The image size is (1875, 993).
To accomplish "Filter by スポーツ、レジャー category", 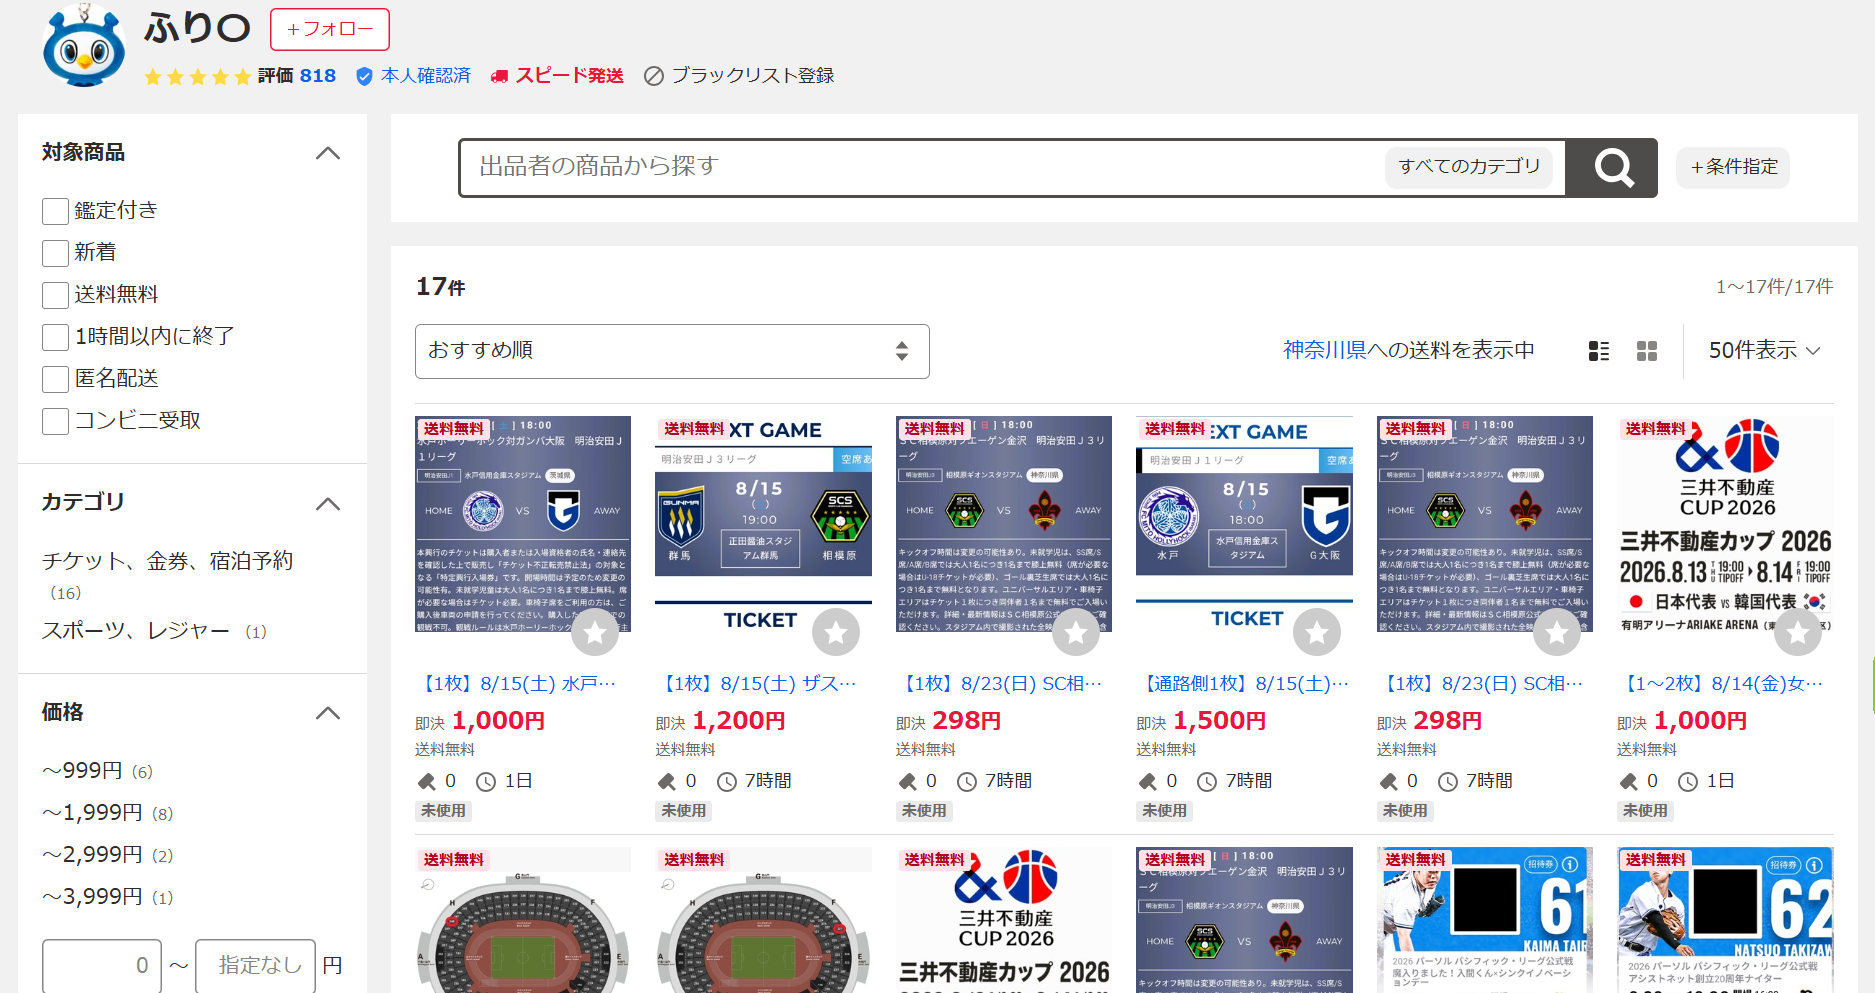I will 136,631.
